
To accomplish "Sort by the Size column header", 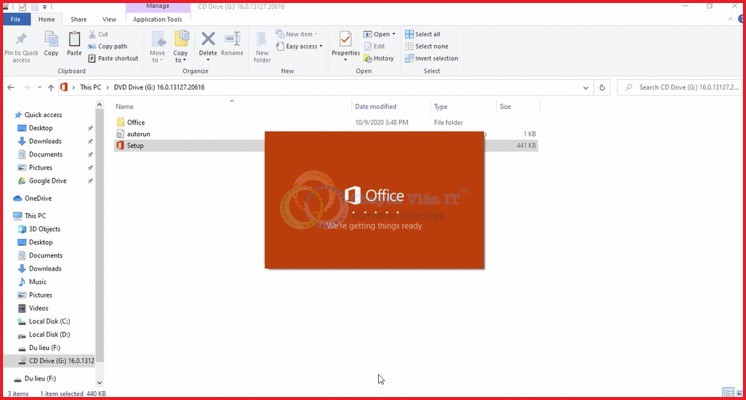I will (505, 107).
